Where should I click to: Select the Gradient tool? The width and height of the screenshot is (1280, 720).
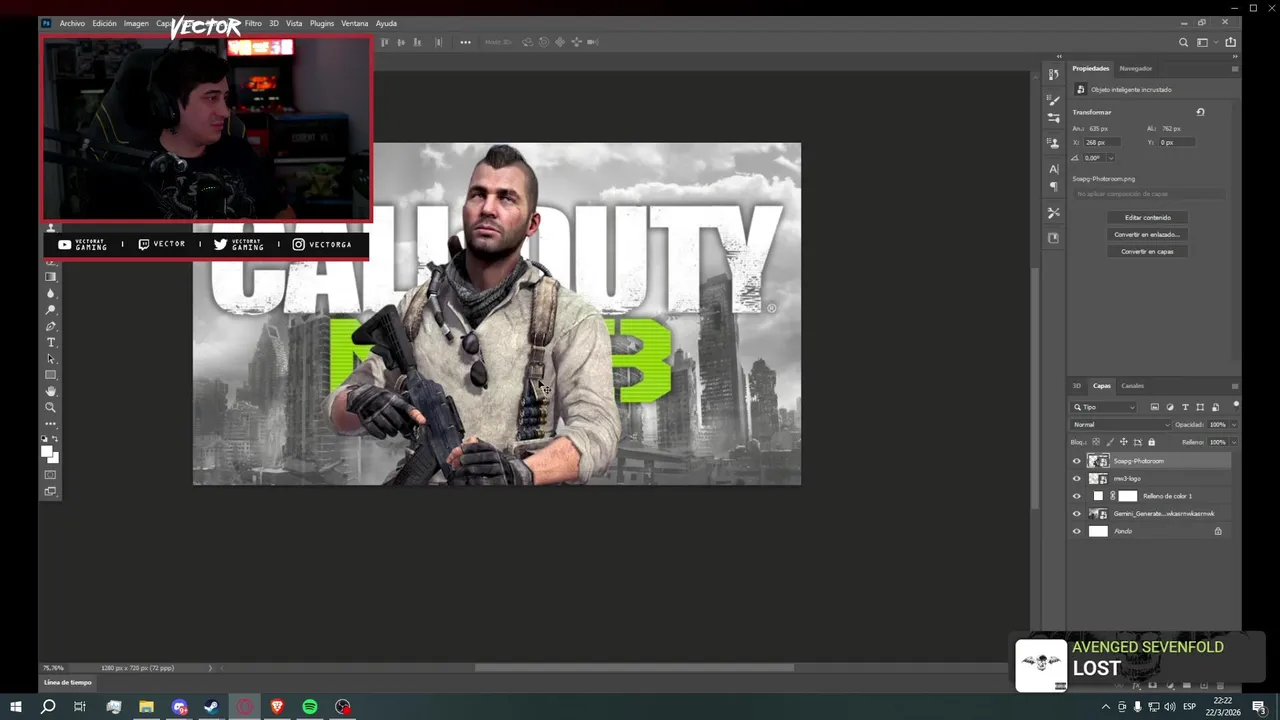(51, 277)
